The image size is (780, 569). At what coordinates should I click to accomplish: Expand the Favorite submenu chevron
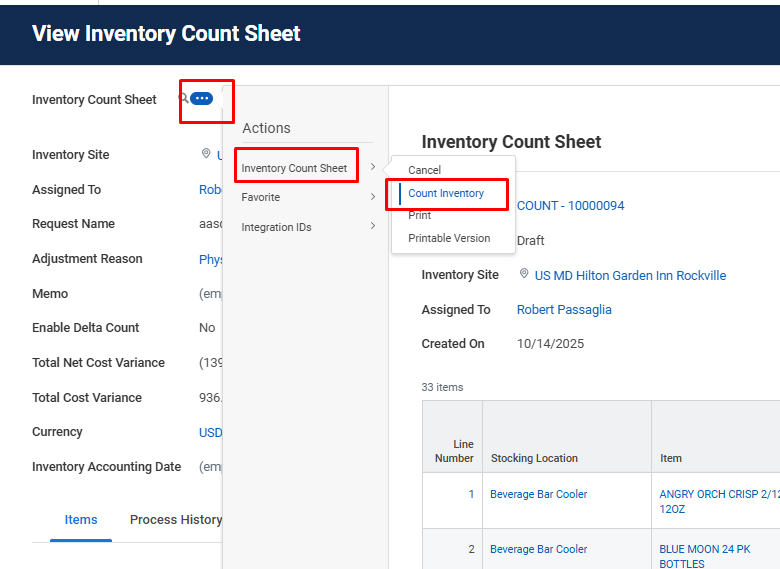pyautogui.click(x=373, y=197)
